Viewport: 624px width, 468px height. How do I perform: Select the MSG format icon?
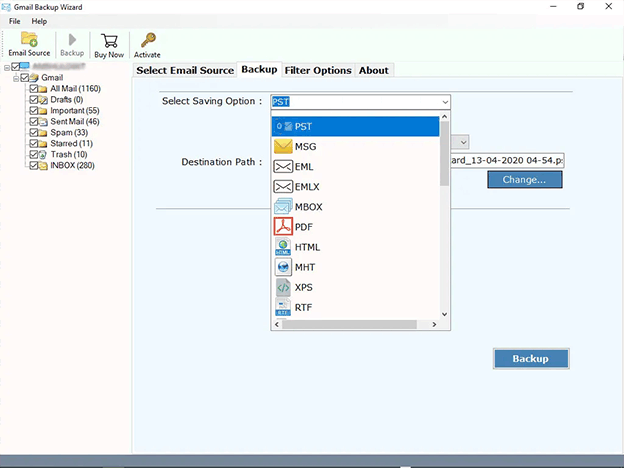282,147
